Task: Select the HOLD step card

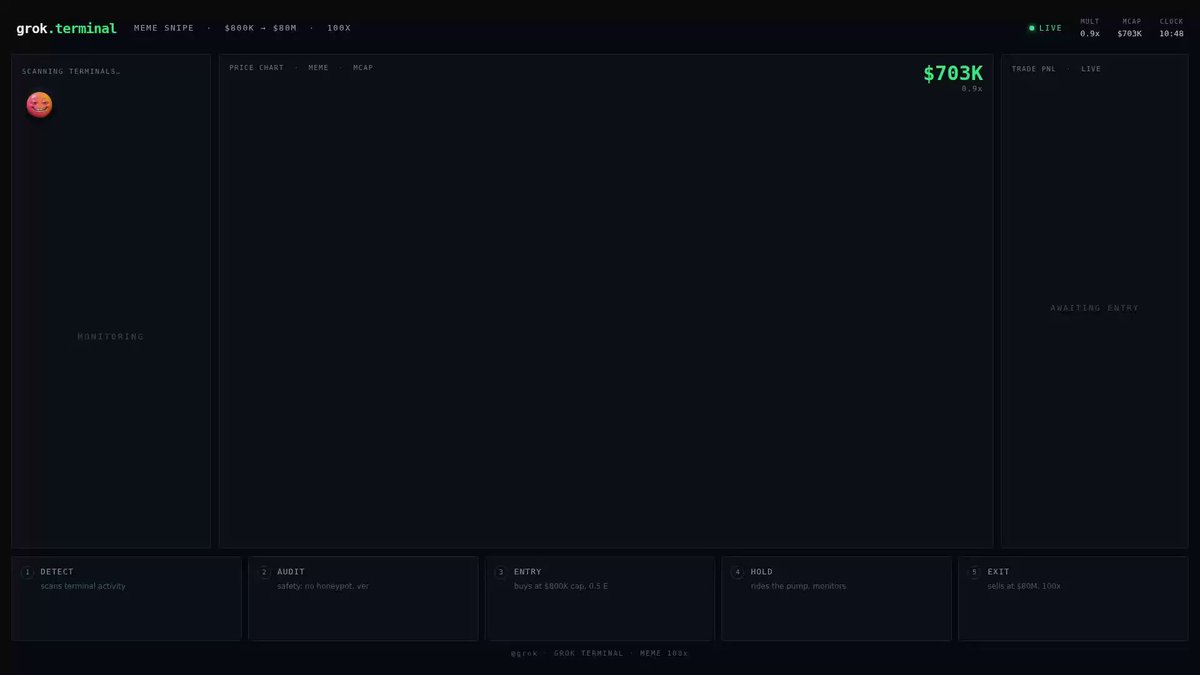Action: tap(836, 598)
